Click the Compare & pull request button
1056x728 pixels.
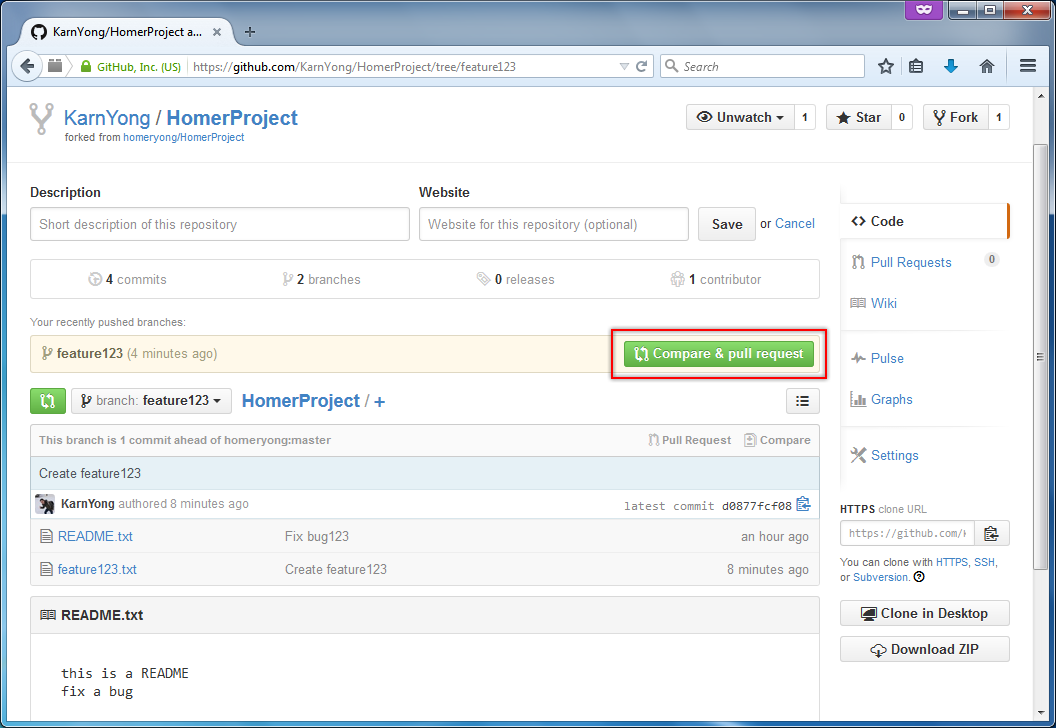[718, 354]
